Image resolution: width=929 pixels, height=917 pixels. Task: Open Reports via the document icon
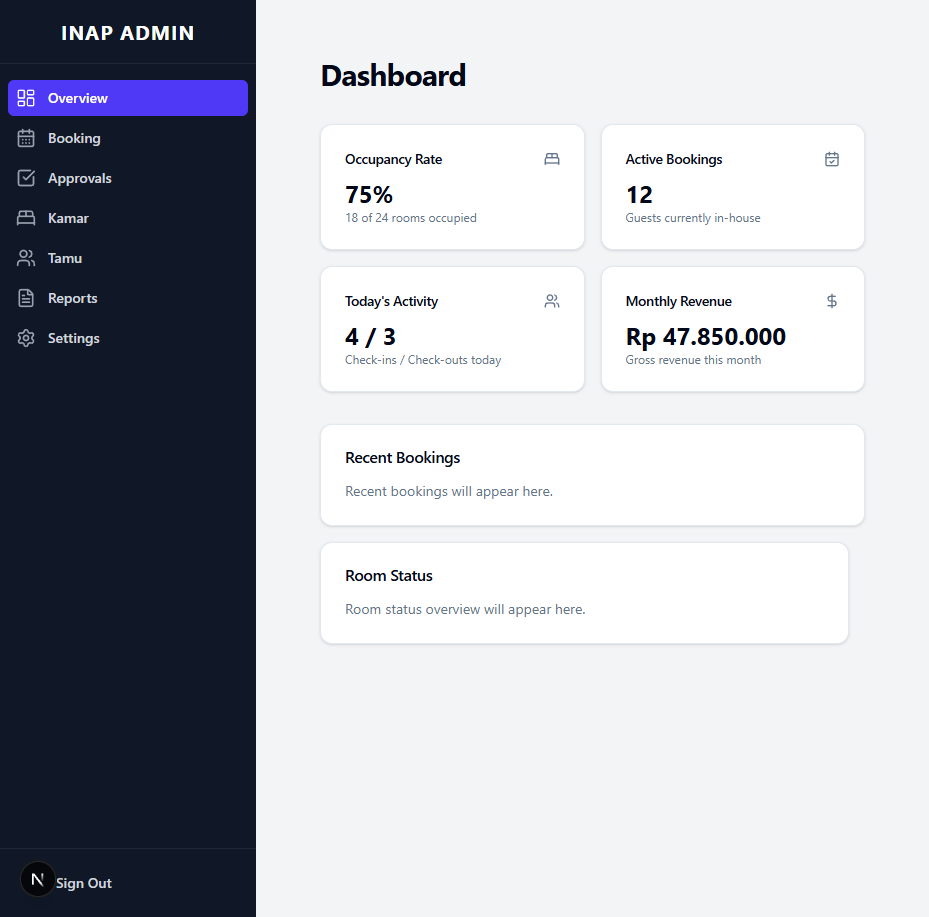[25, 297]
